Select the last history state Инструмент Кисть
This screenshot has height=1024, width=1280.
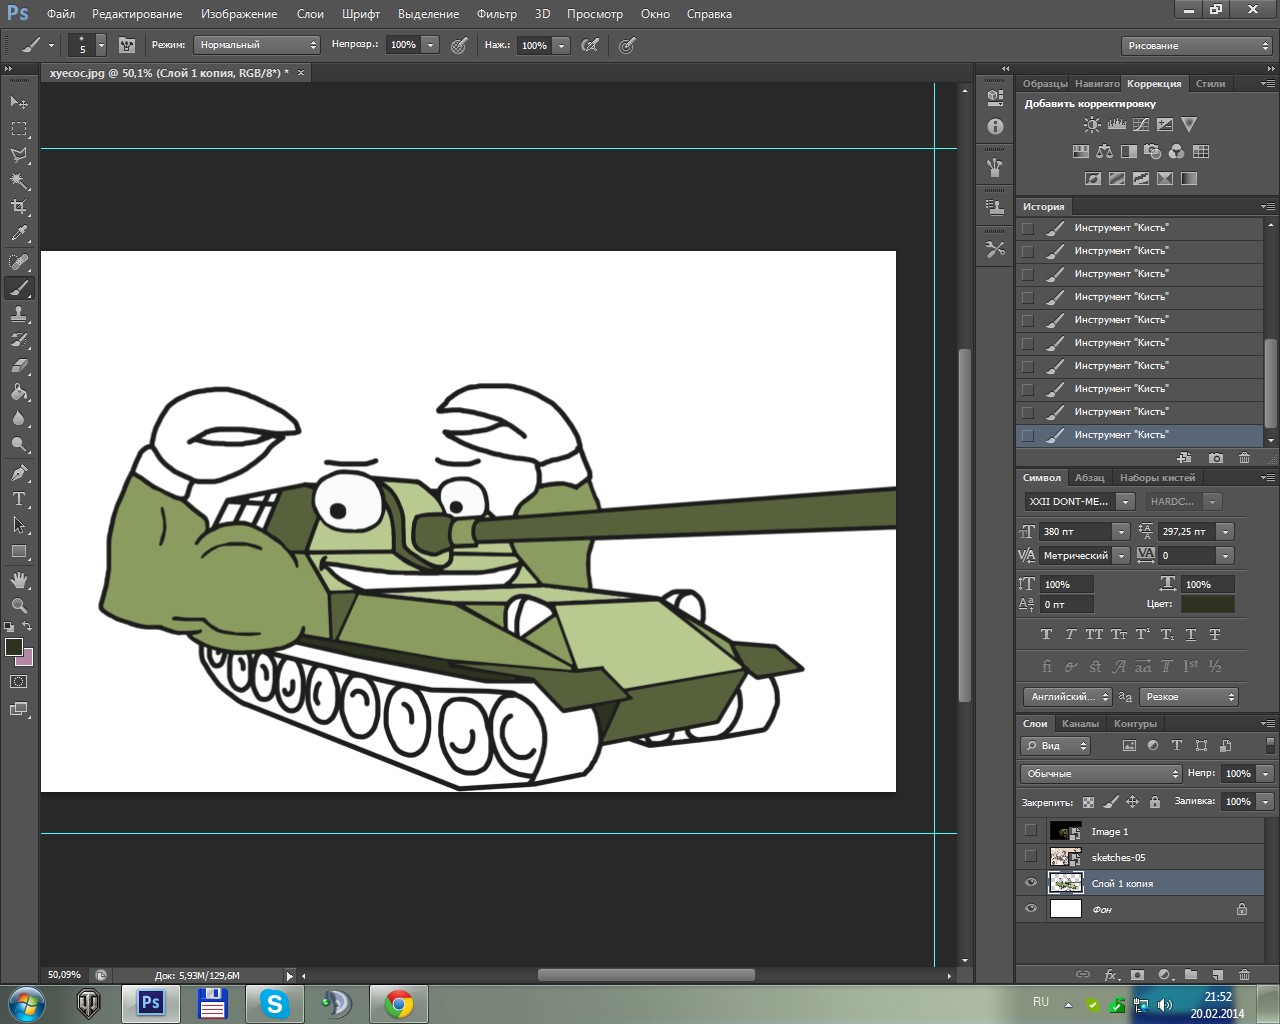1121,435
